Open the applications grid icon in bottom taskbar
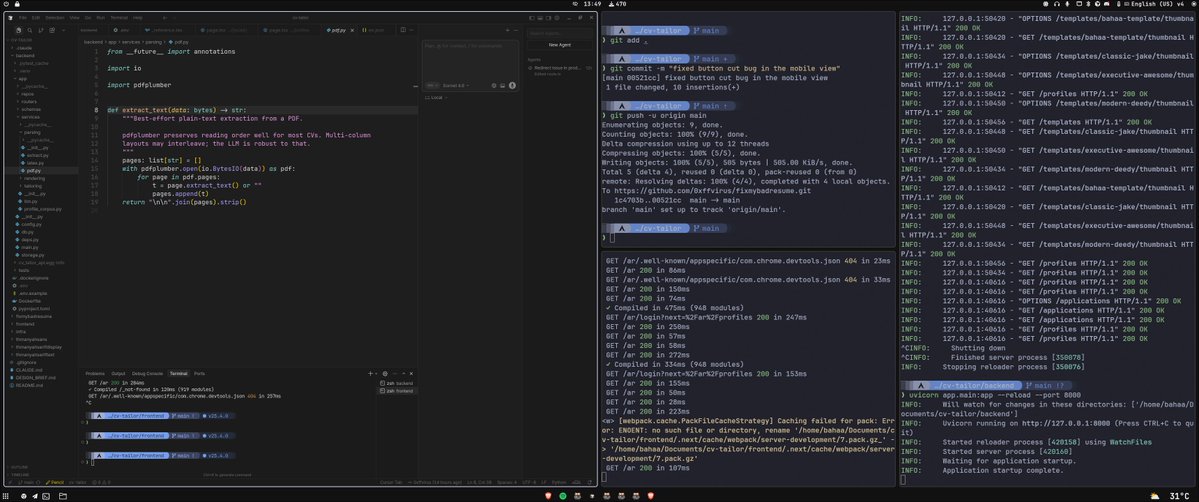Image resolution: width=1199 pixels, height=502 pixels. (5, 496)
